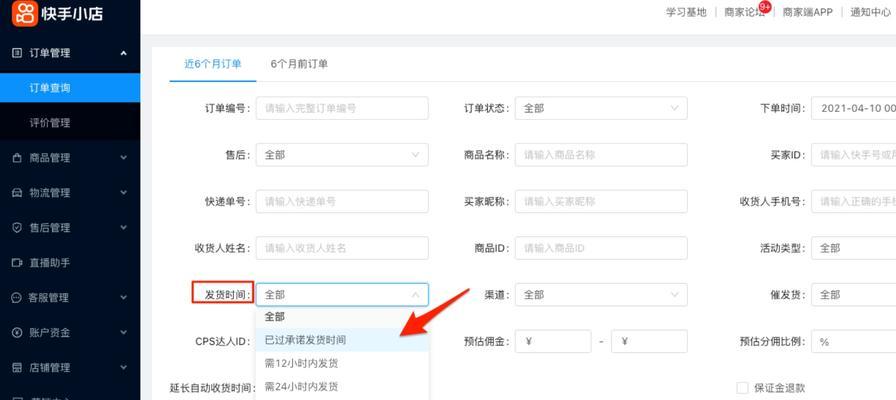Open the 订单状态 dropdown

pyautogui.click(x=601, y=108)
